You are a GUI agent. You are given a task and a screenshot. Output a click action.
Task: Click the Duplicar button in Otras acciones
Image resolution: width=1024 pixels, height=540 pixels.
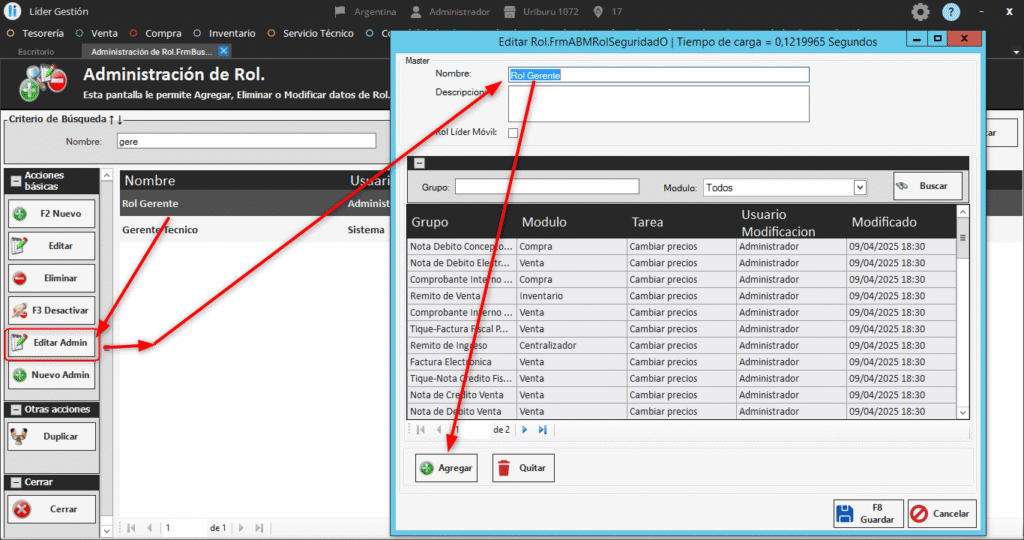point(53,437)
